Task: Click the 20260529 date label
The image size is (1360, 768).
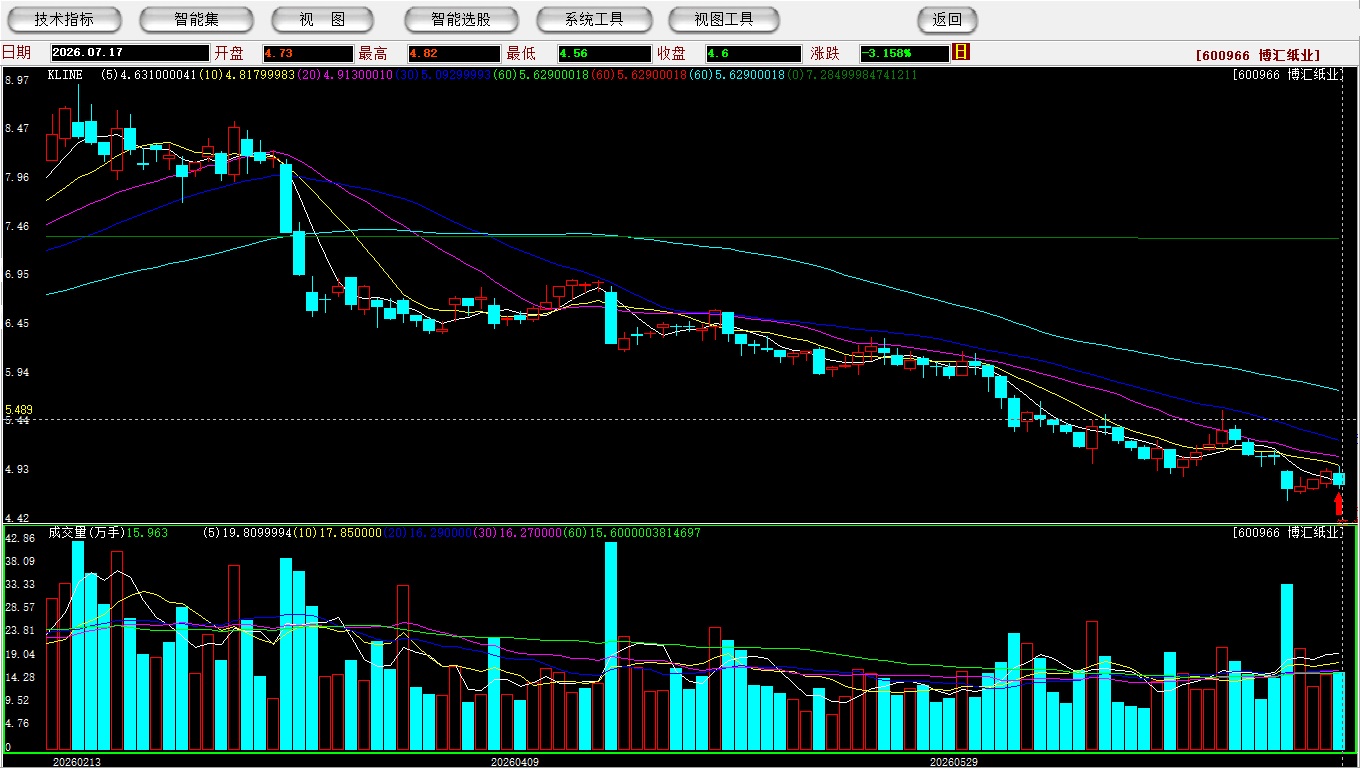Action: coord(953,762)
